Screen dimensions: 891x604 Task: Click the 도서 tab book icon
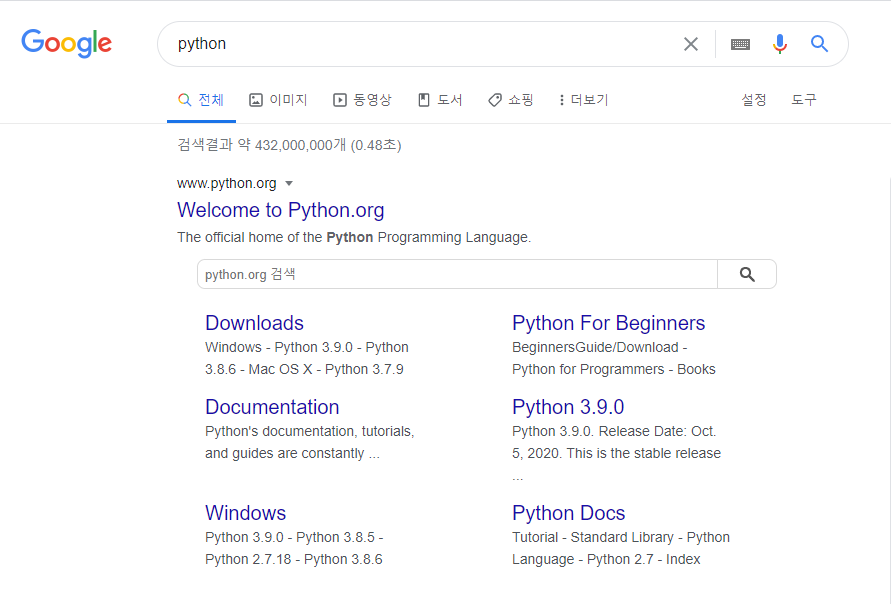[x=424, y=100]
